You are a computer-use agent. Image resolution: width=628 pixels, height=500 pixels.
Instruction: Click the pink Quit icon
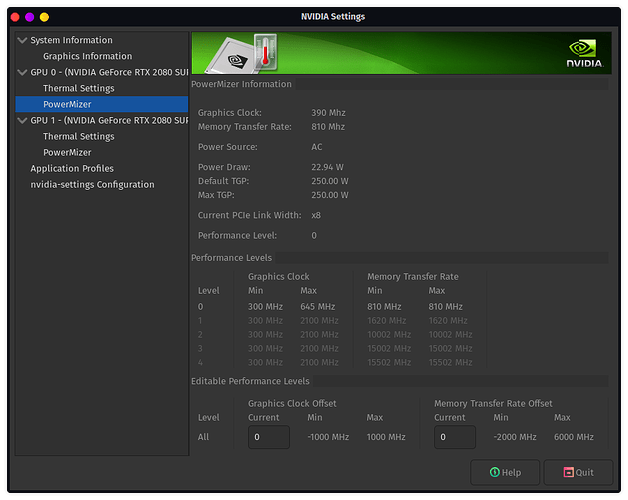click(x=568, y=472)
